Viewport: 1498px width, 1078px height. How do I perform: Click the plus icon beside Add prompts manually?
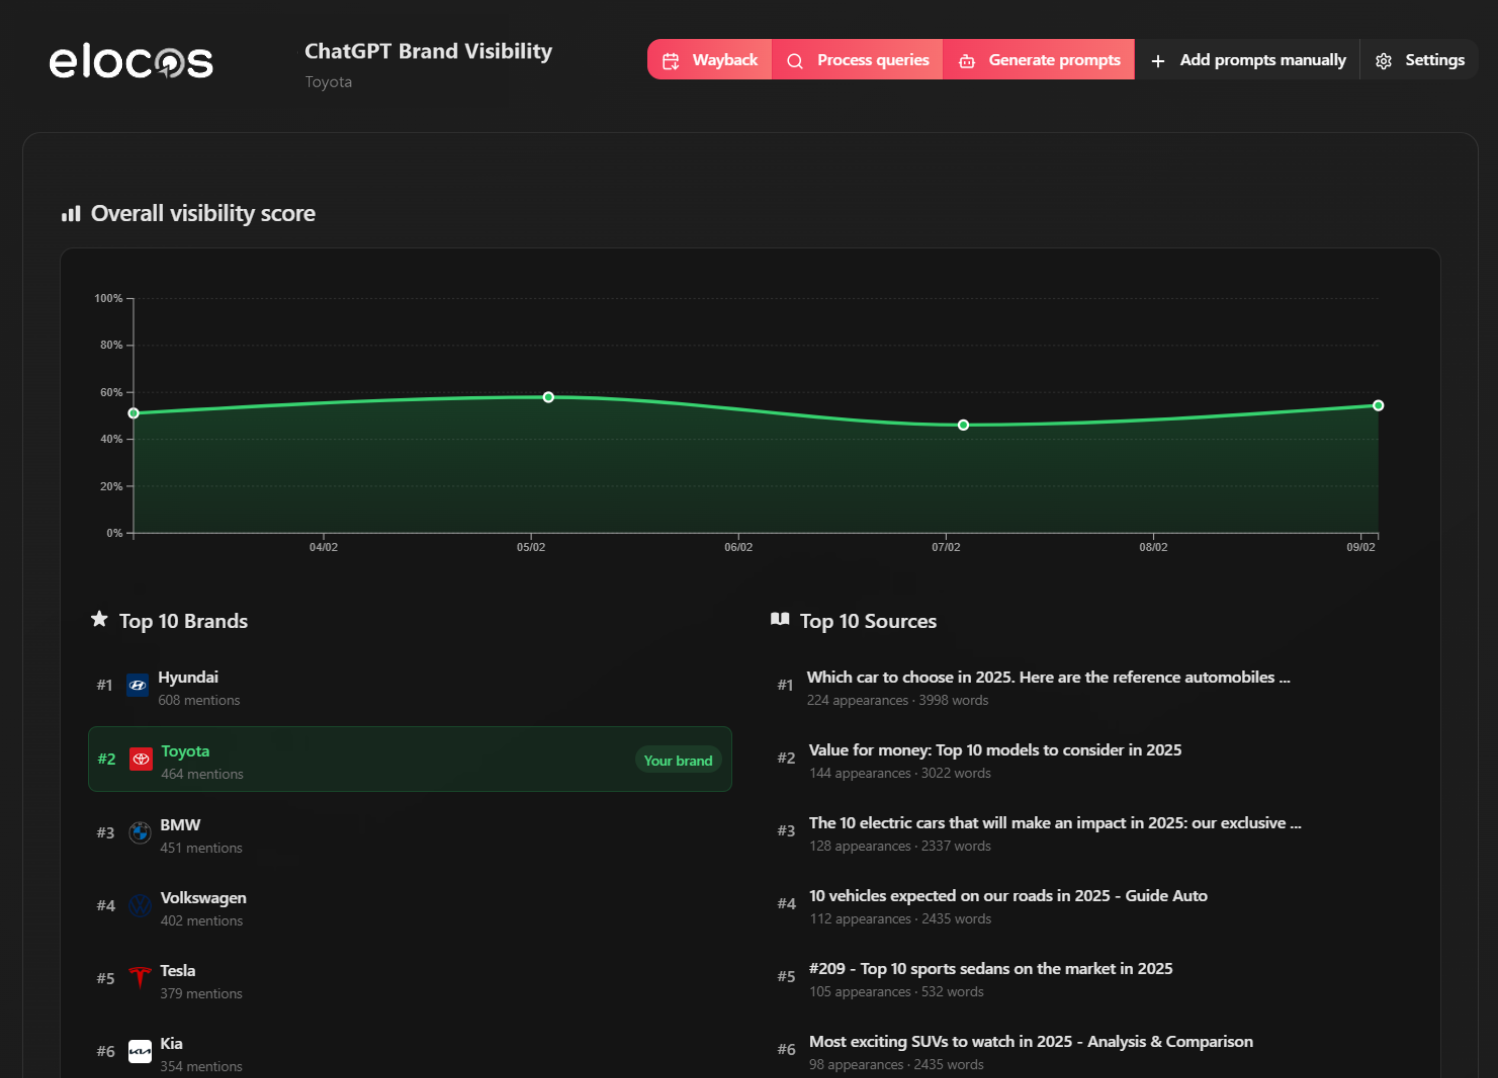pyautogui.click(x=1158, y=61)
